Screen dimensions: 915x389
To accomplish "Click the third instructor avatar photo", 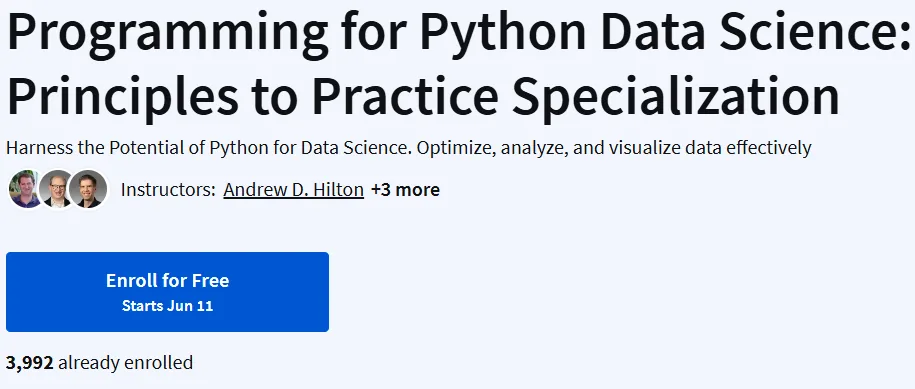I will (x=88, y=190).
